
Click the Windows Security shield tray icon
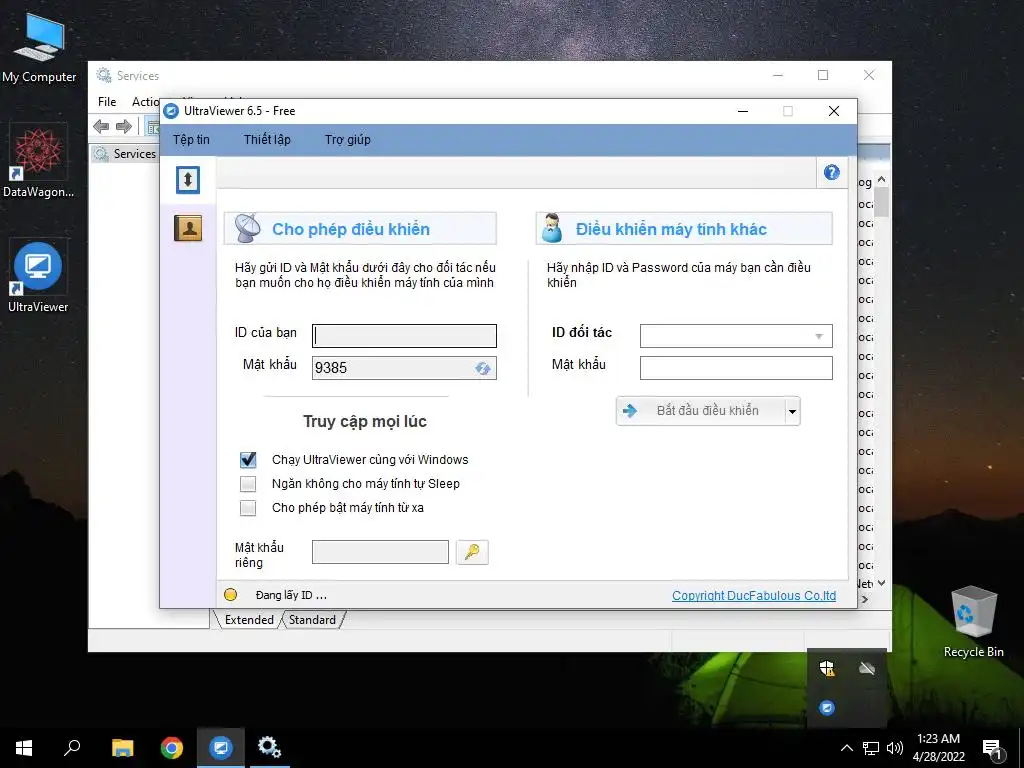827,668
